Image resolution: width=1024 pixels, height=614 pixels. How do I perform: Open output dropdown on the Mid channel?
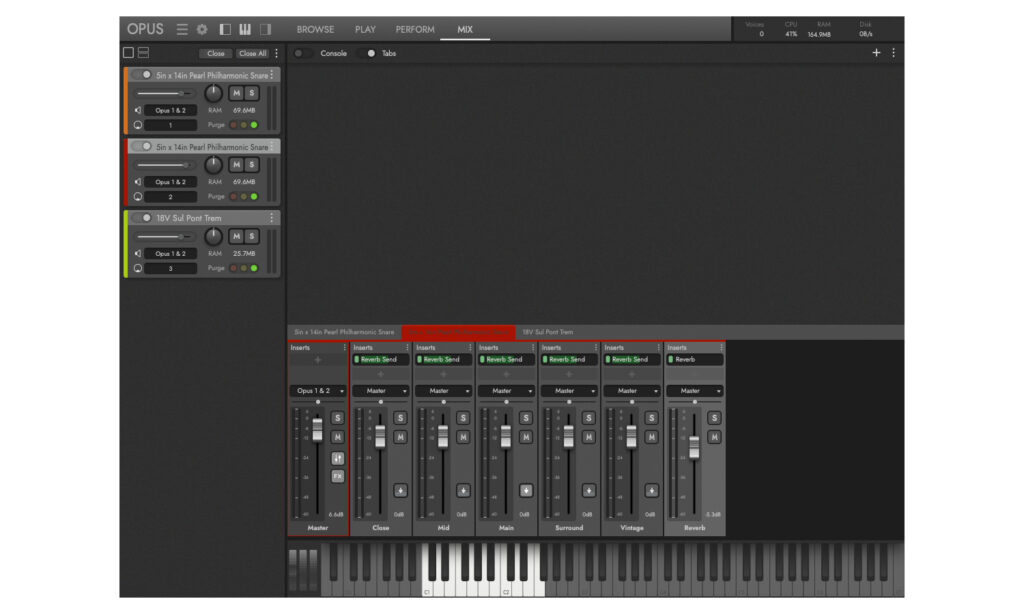pyautogui.click(x=443, y=391)
